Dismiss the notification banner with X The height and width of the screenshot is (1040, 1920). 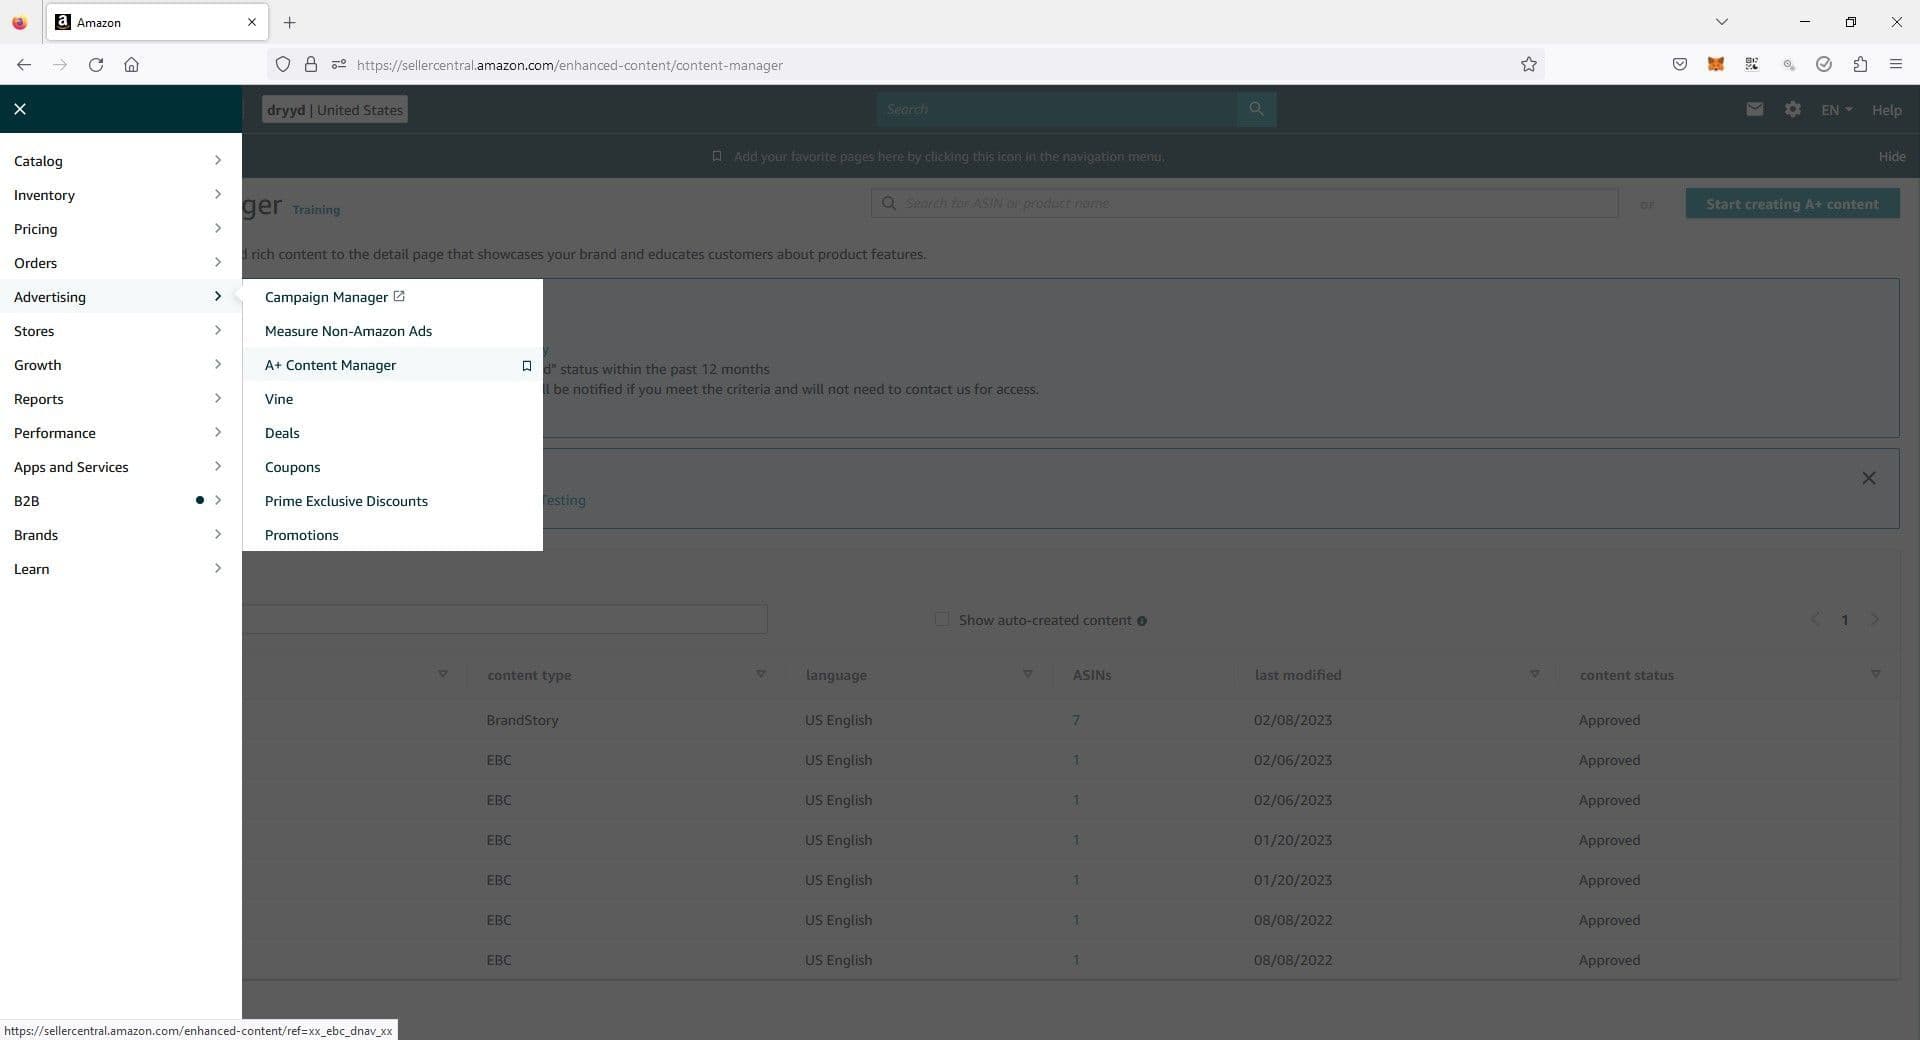(x=1868, y=478)
